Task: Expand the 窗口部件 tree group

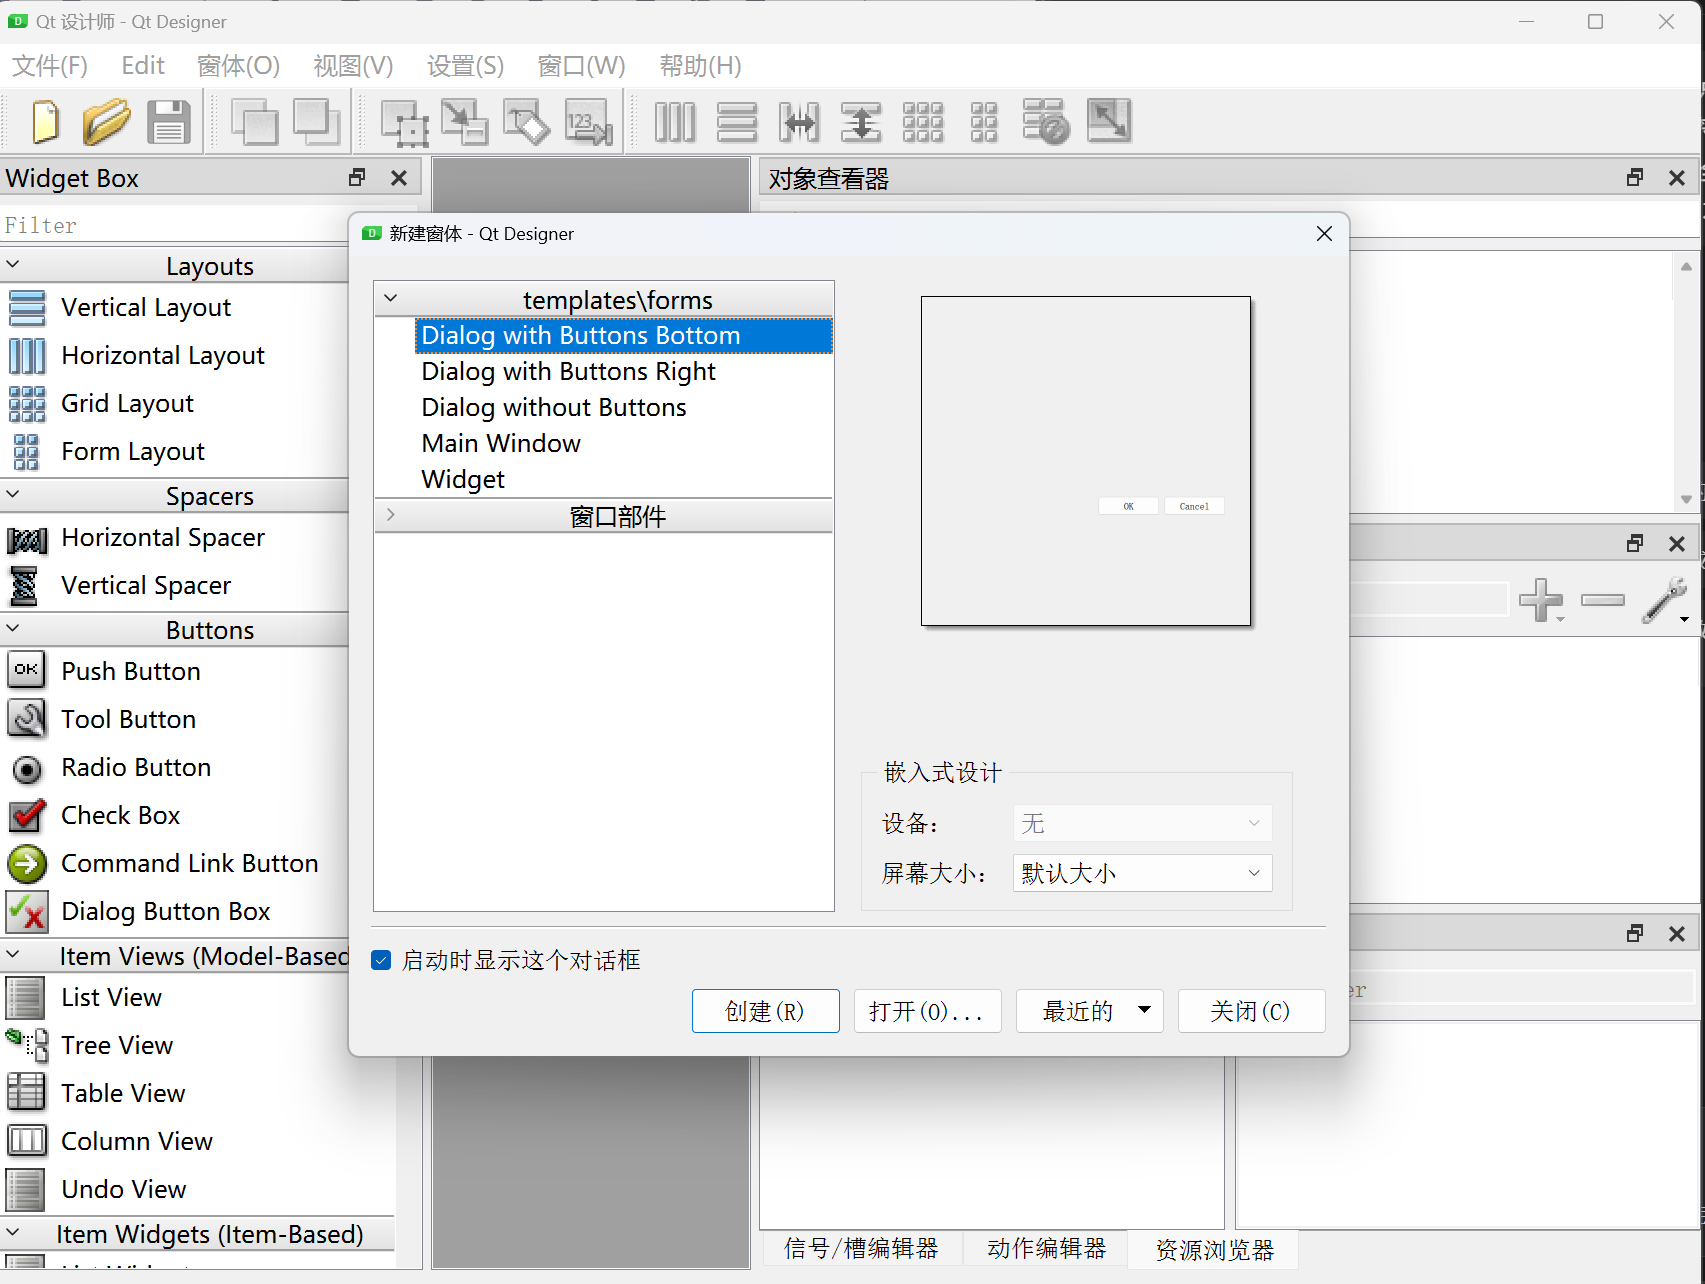Action: pos(391,514)
